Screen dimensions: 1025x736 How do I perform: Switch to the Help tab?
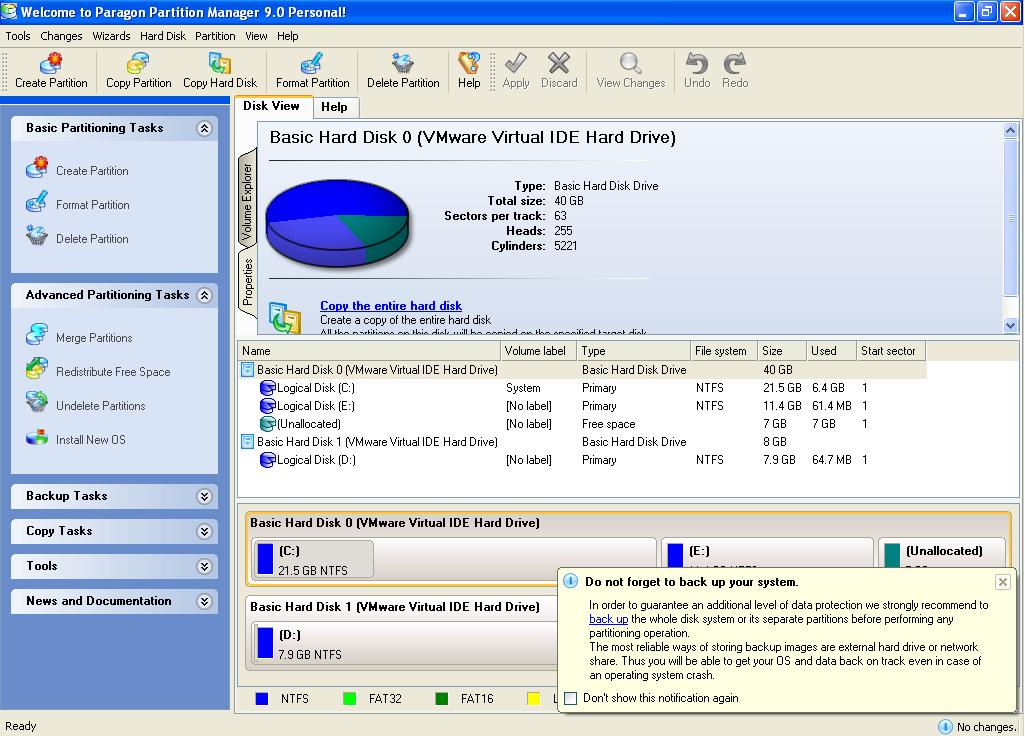pyautogui.click(x=334, y=107)
